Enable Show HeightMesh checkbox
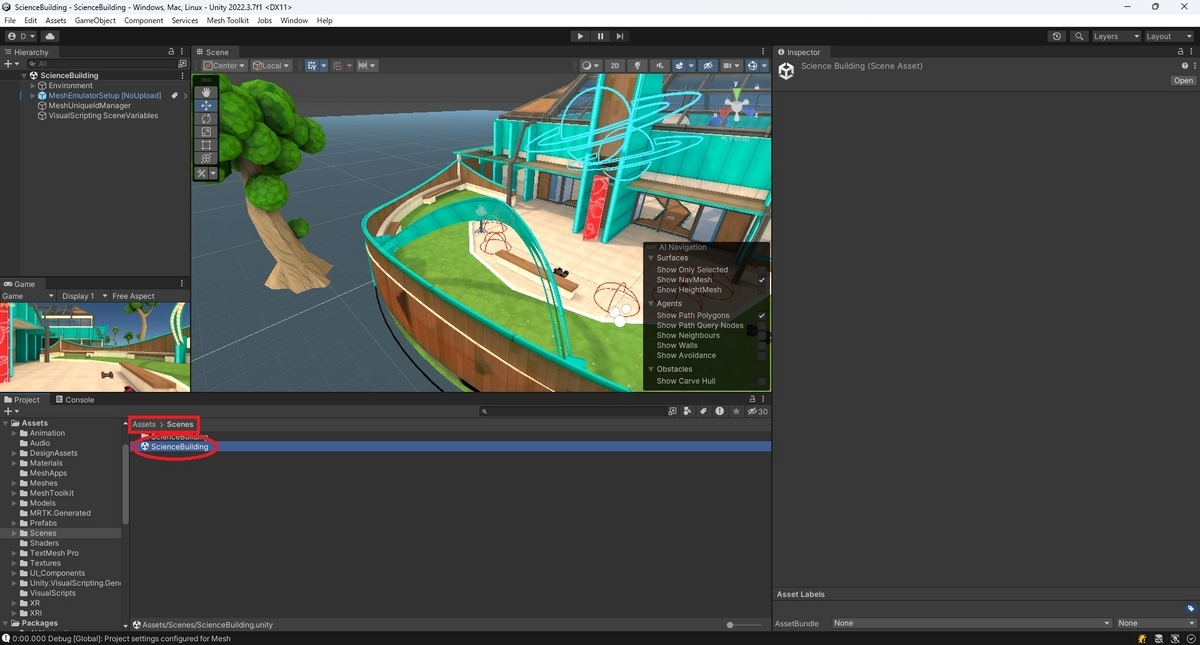Viewport: 1200px width, 645px height. (761, 290)
